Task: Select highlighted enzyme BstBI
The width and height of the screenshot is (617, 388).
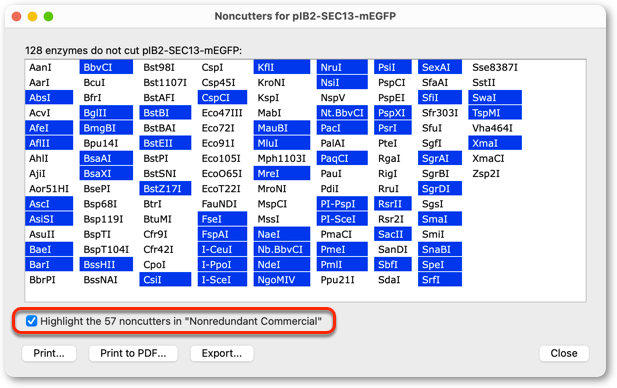Action: tap(165, 113)
